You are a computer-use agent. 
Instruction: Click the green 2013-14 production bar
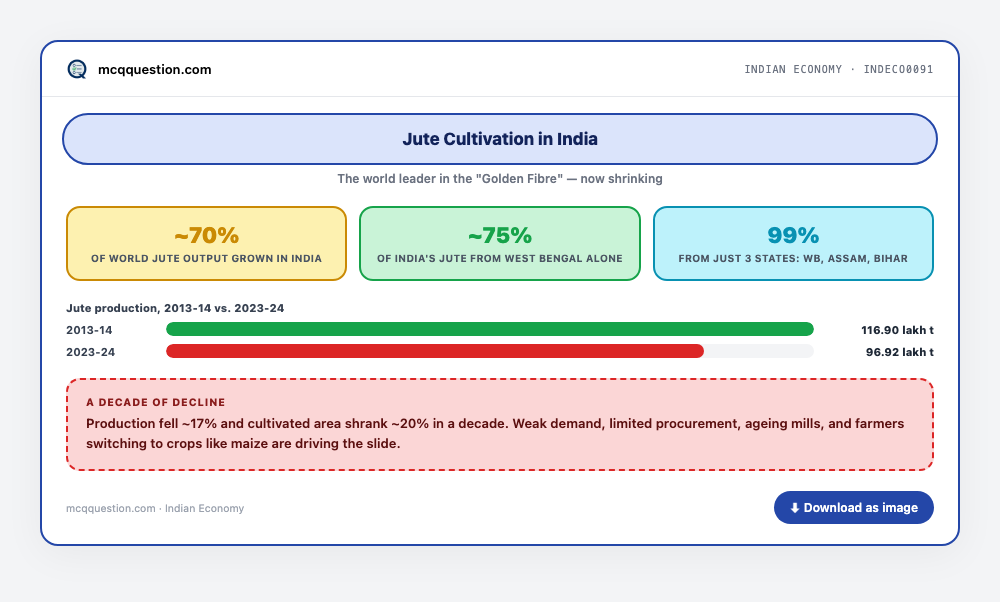490,329
